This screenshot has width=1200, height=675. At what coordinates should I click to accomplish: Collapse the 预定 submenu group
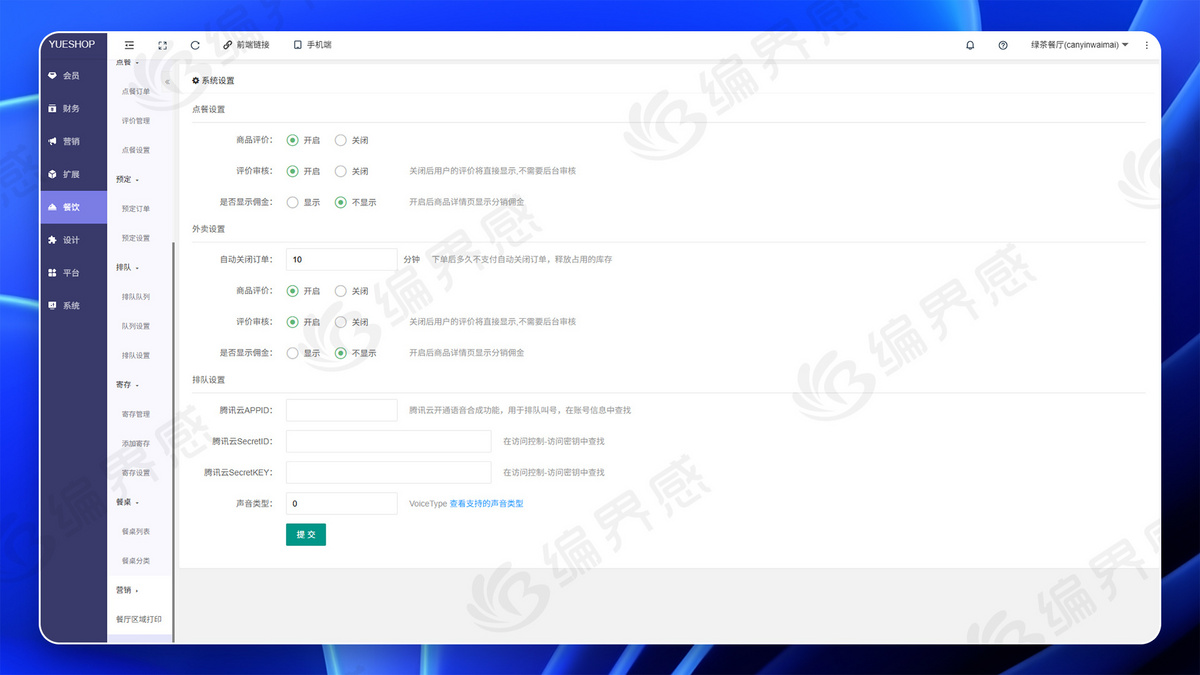pos(128,179)
